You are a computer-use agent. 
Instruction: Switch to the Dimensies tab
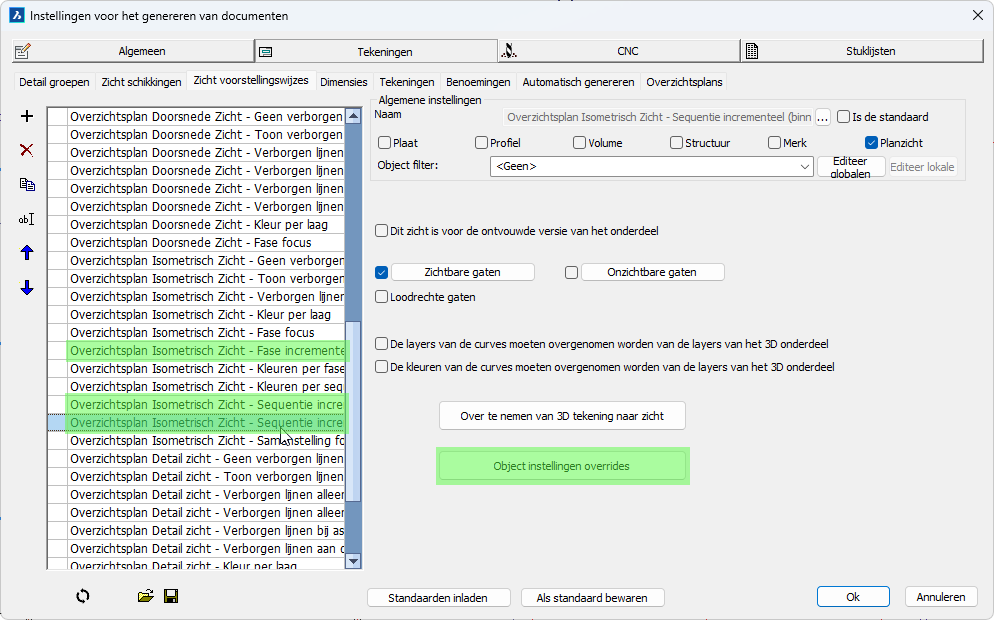point(344,82)
